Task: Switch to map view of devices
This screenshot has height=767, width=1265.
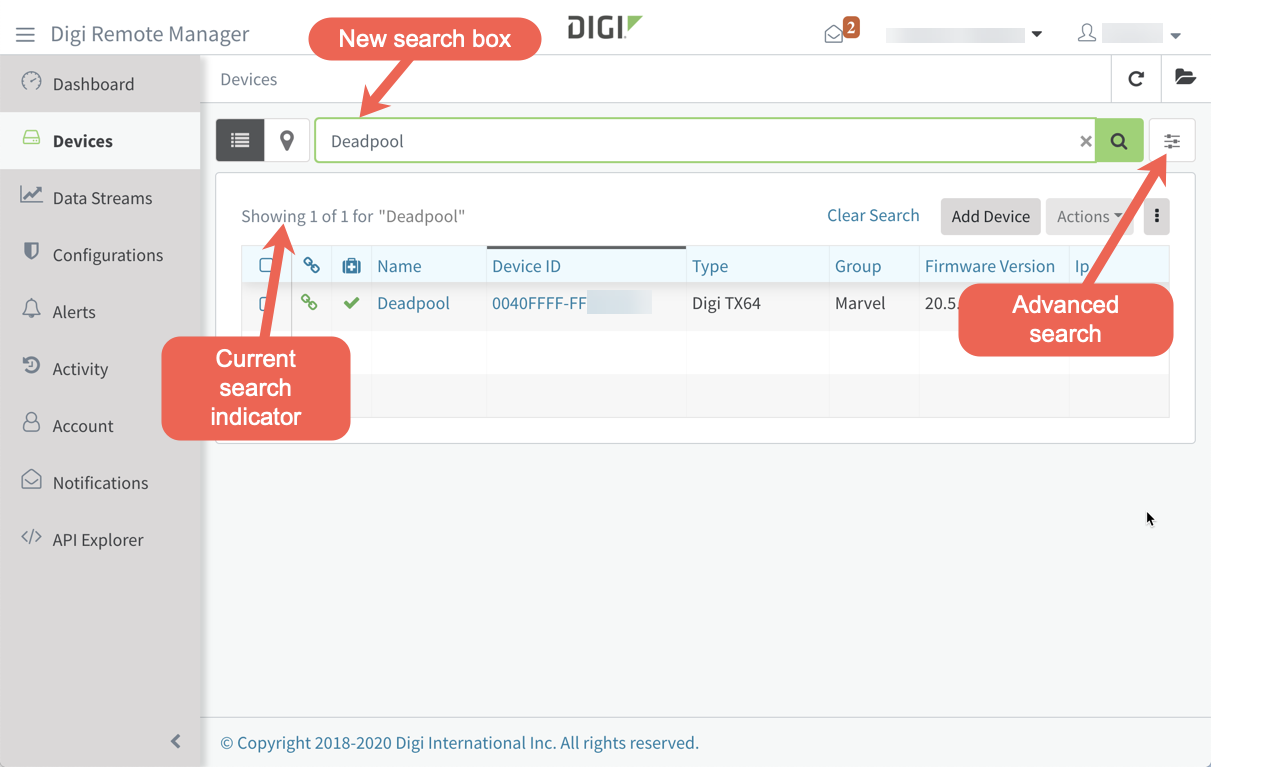Action: [x=287, y=141]
